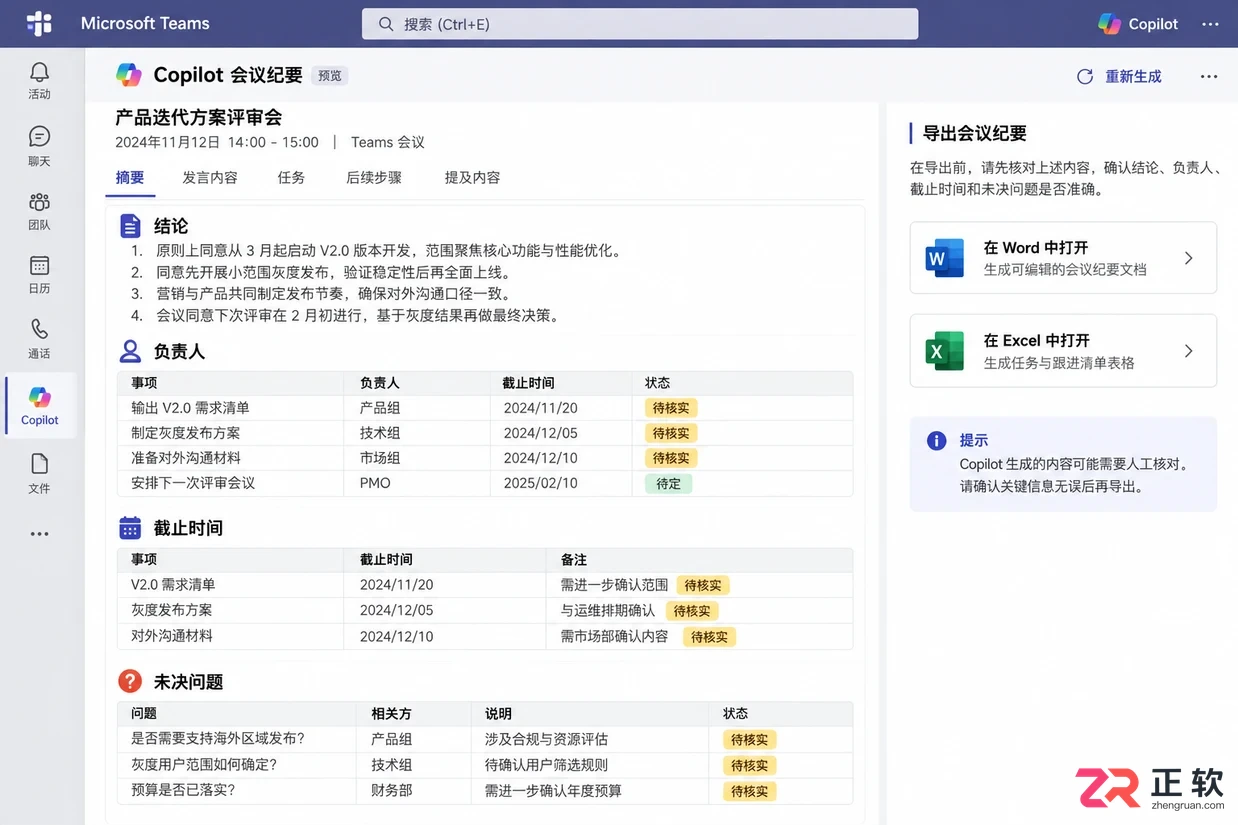Screen dimensions: 1238x825
Task: Expand the 在 Excel 中打开 chevron
Action: pyautogui.click(x=1189, y=351)
